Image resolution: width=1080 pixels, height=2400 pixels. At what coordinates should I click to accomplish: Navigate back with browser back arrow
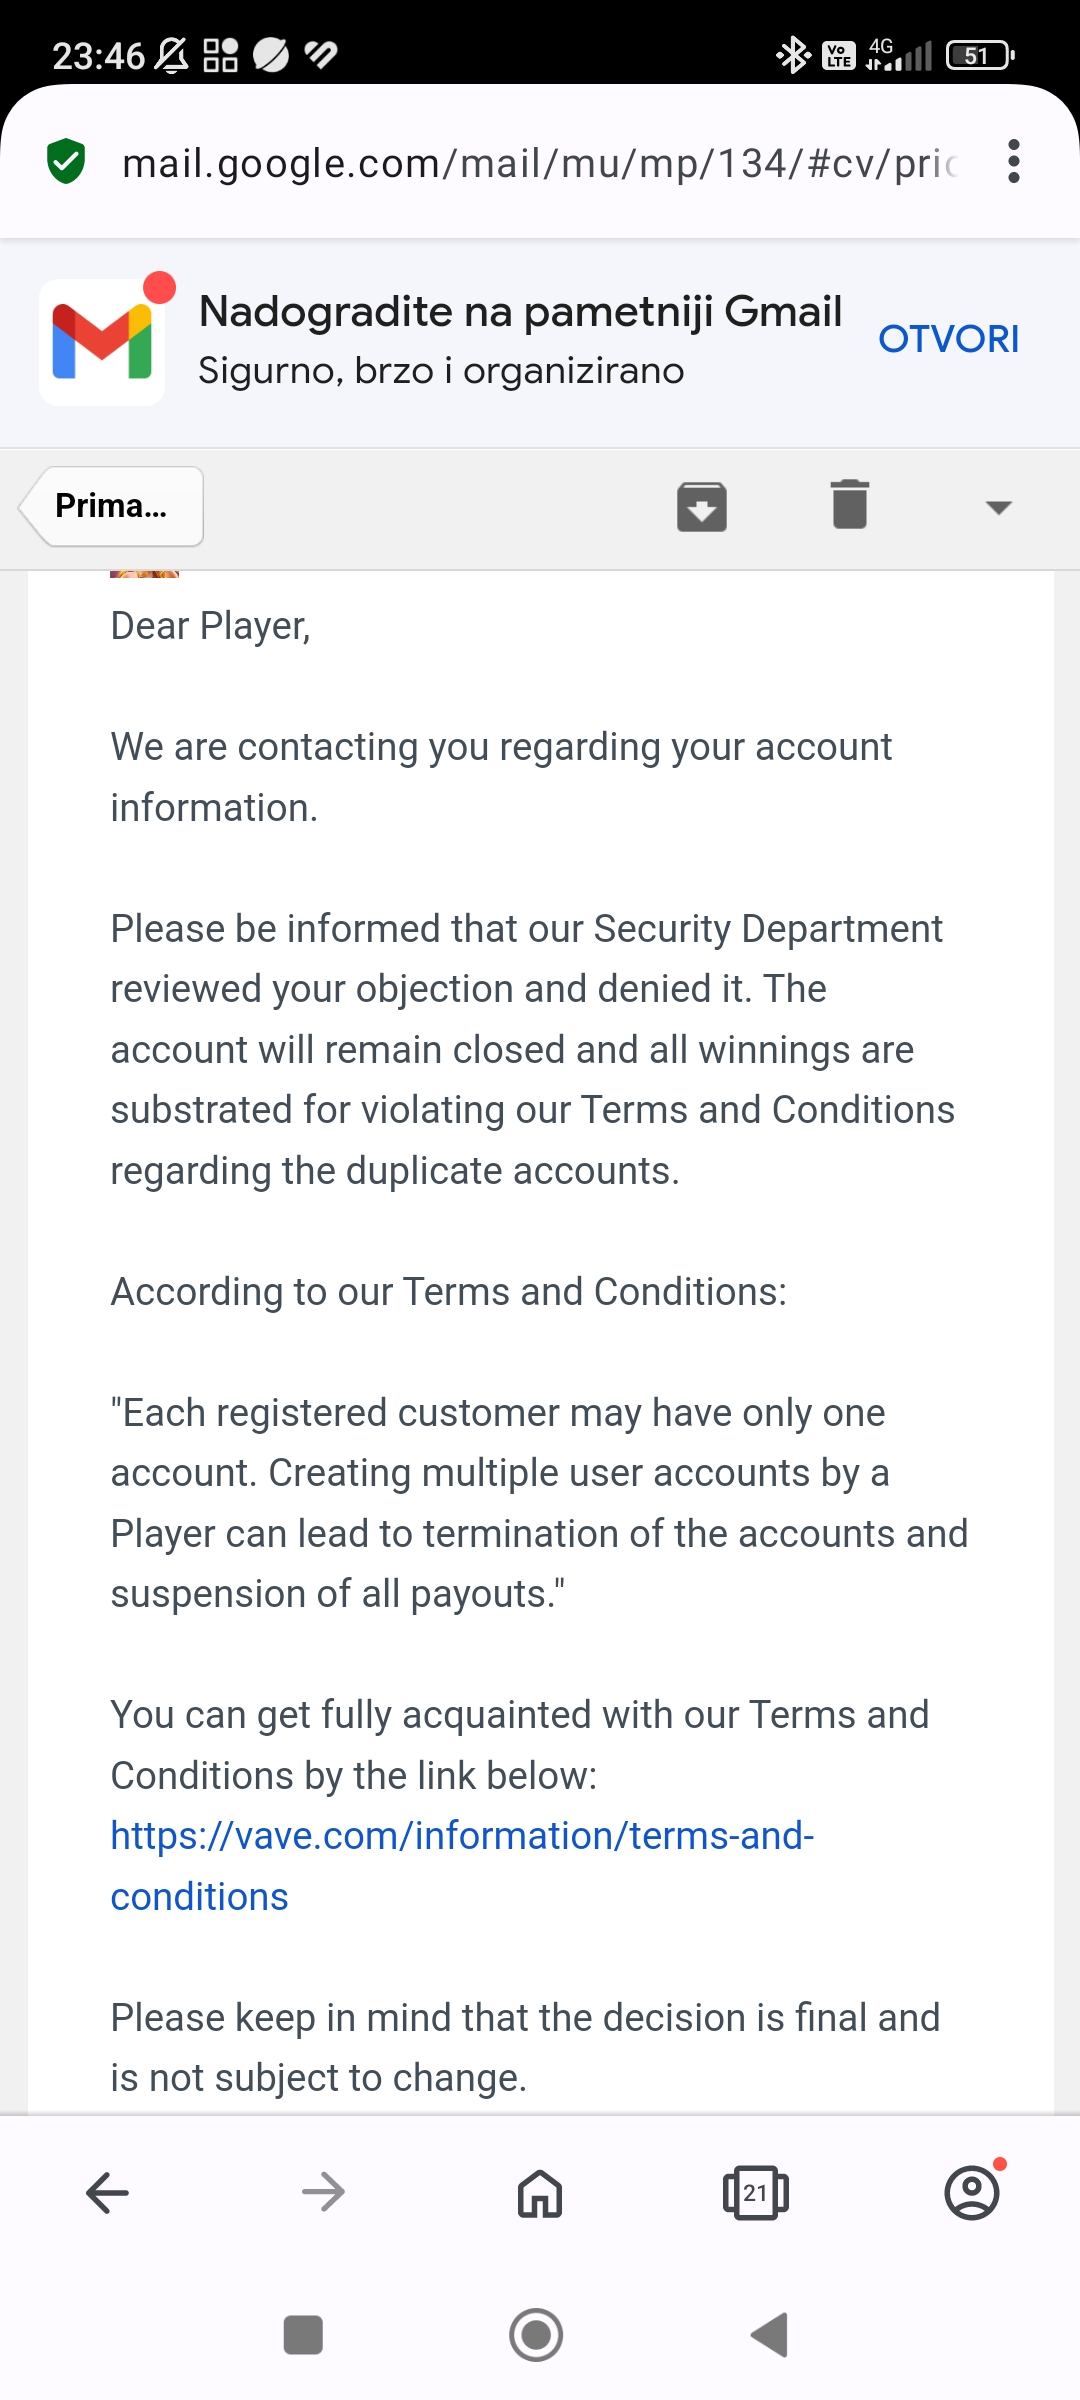(108, 2193)
